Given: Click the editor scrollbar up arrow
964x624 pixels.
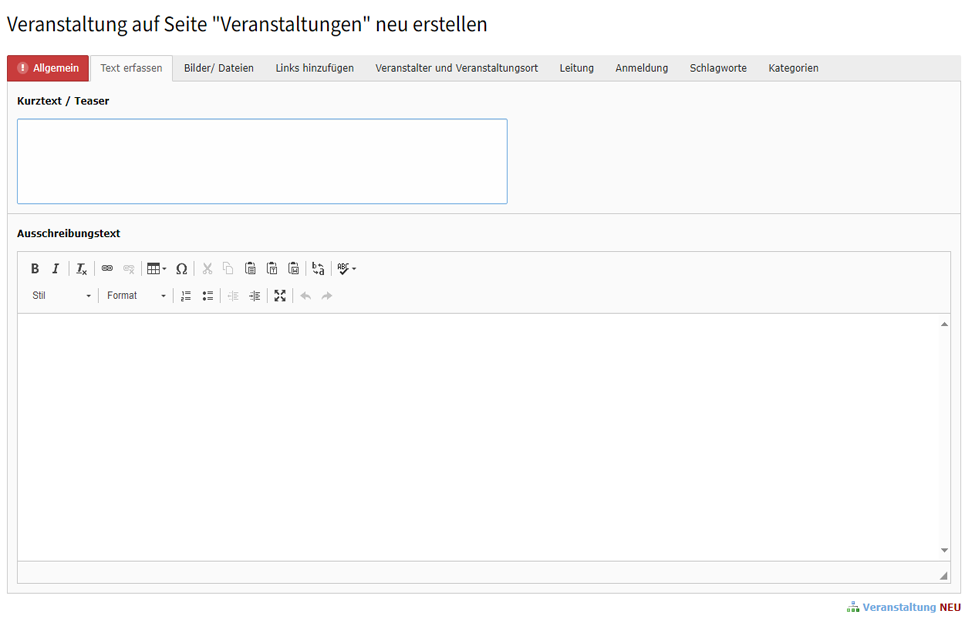Looking at the screenshot, I should pos(944,324).
